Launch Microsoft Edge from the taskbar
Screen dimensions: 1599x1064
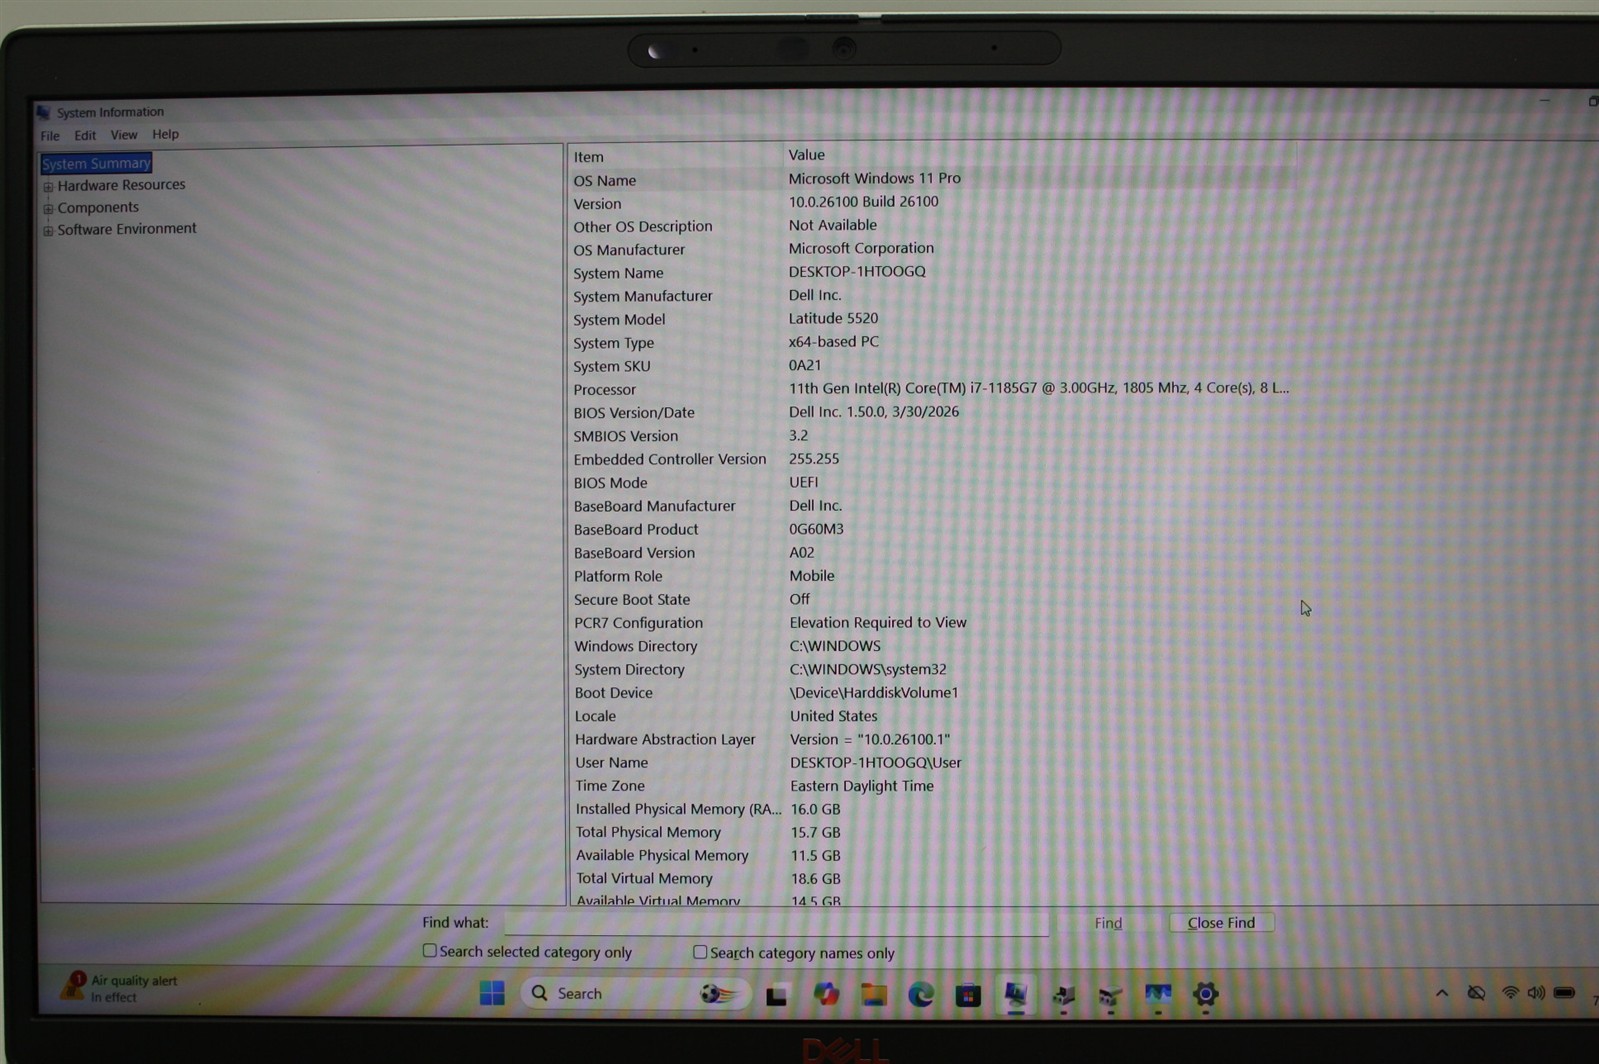tap(921, 994)
